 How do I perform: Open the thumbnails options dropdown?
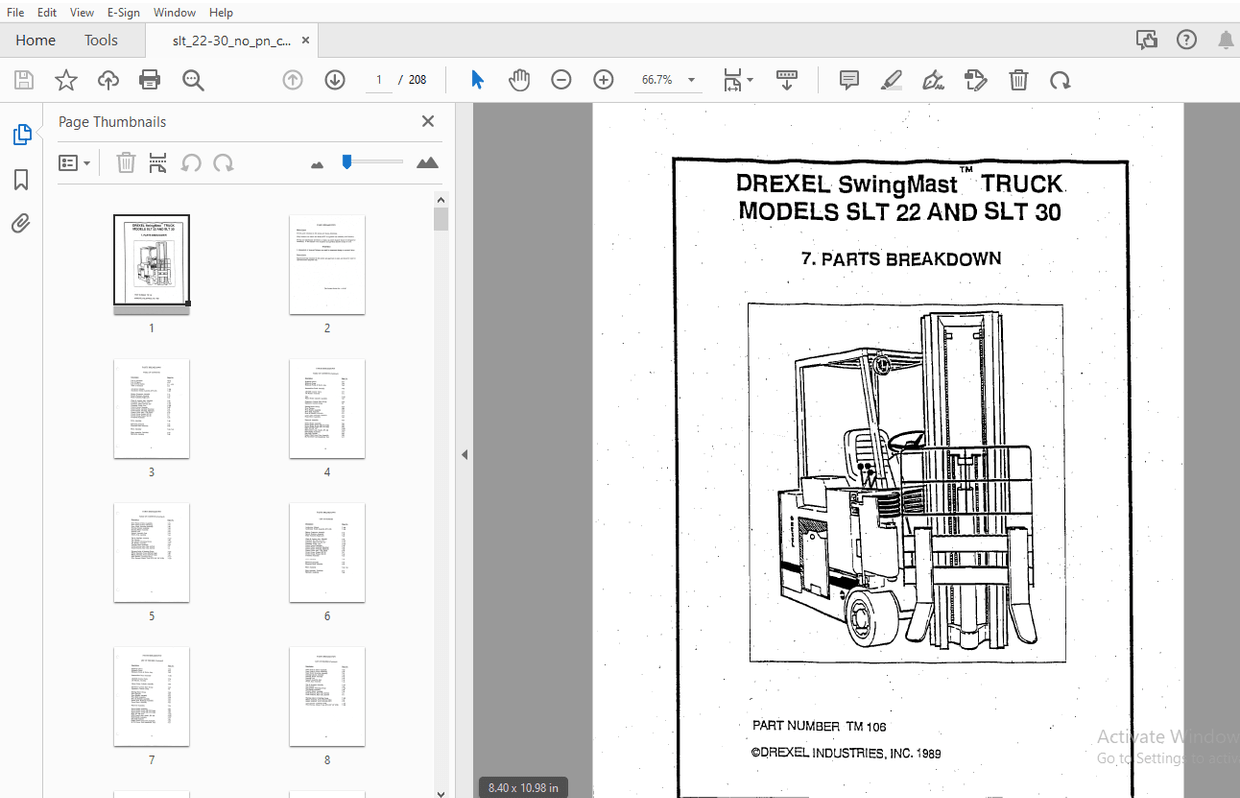tap(75, 162)
